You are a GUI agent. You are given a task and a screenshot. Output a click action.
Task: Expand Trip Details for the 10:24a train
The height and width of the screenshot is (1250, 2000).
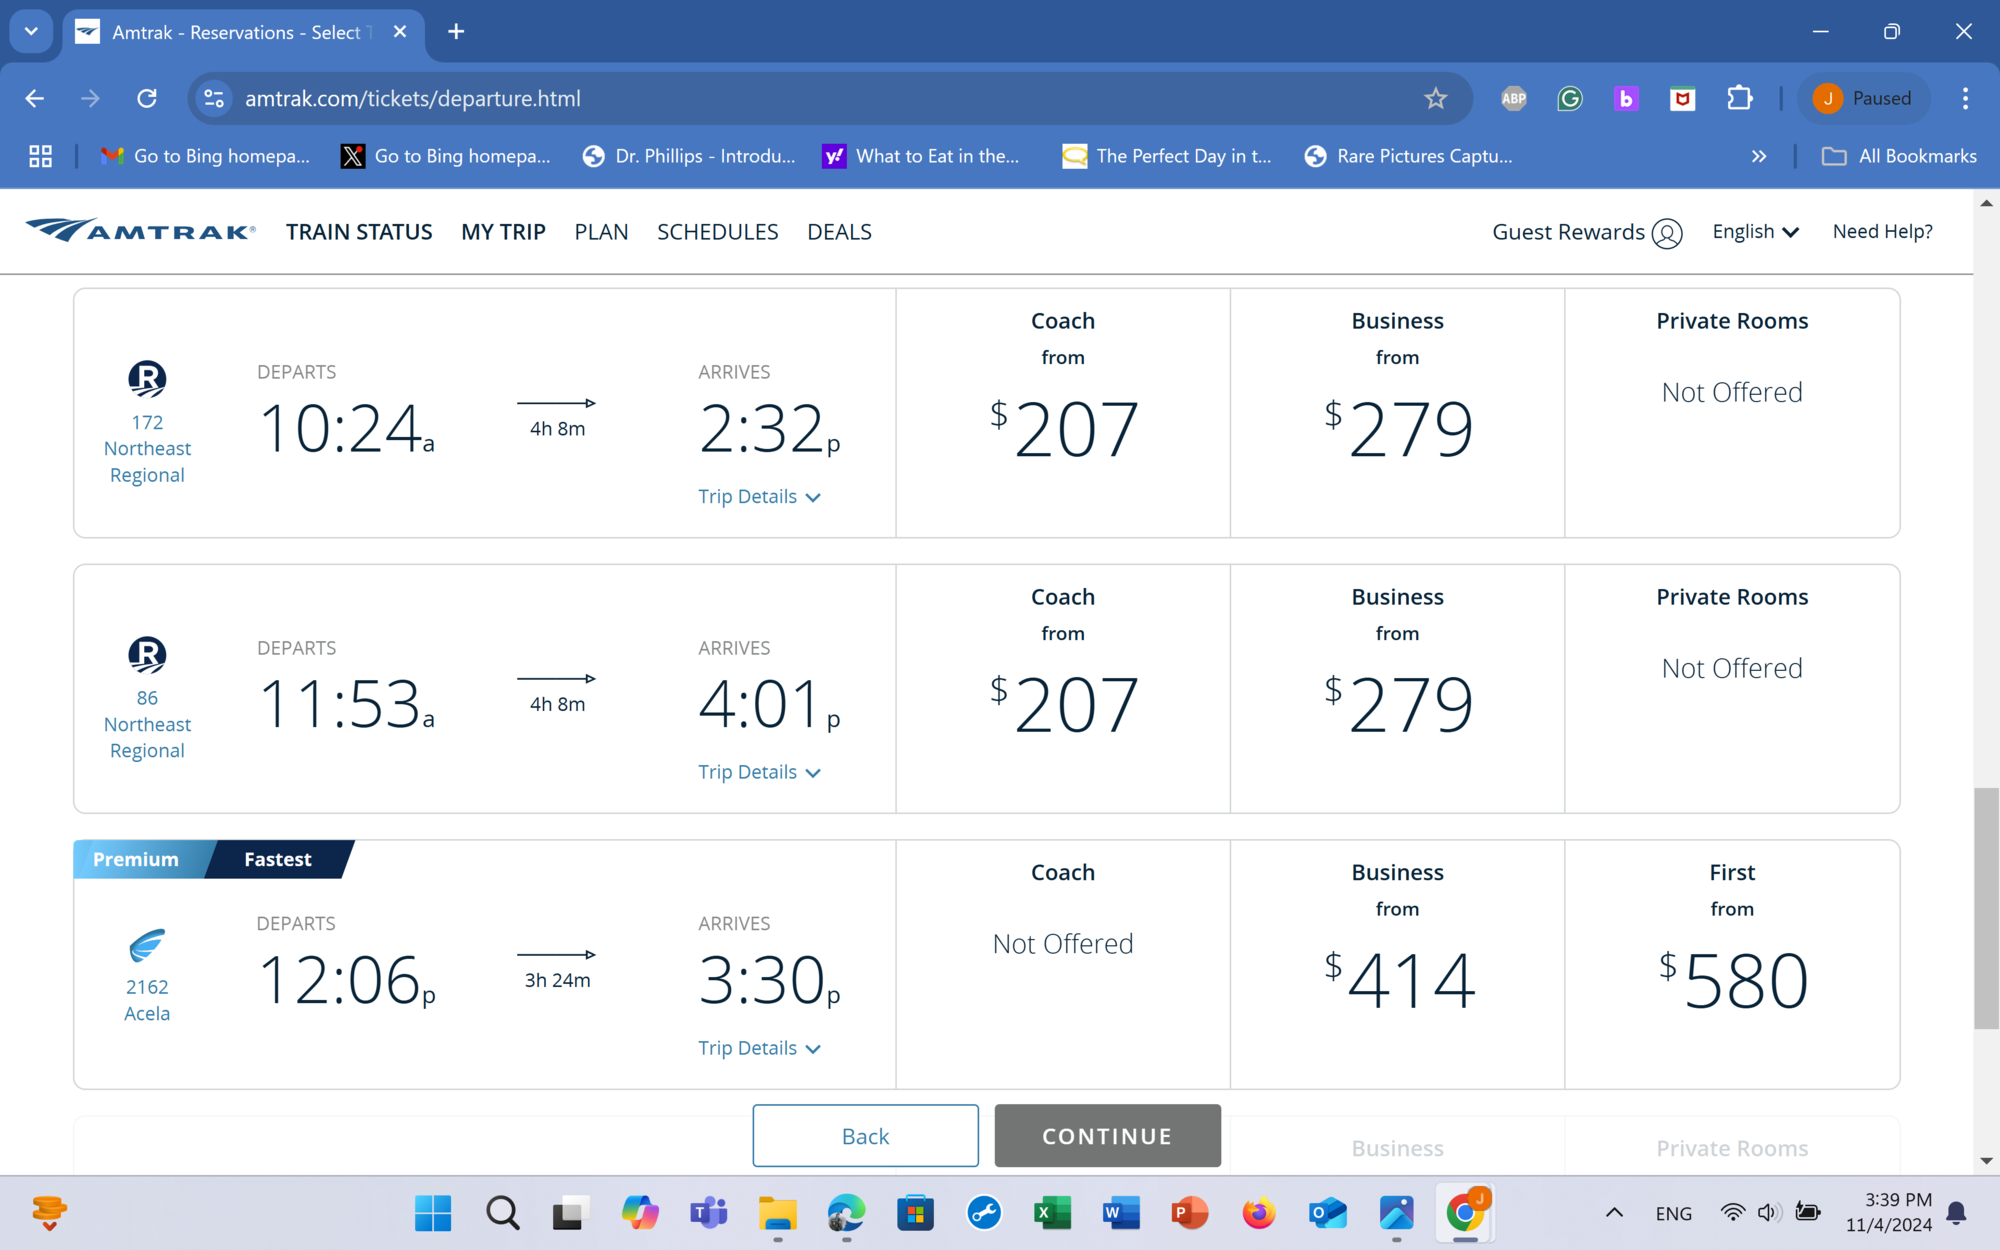(759, 497)
